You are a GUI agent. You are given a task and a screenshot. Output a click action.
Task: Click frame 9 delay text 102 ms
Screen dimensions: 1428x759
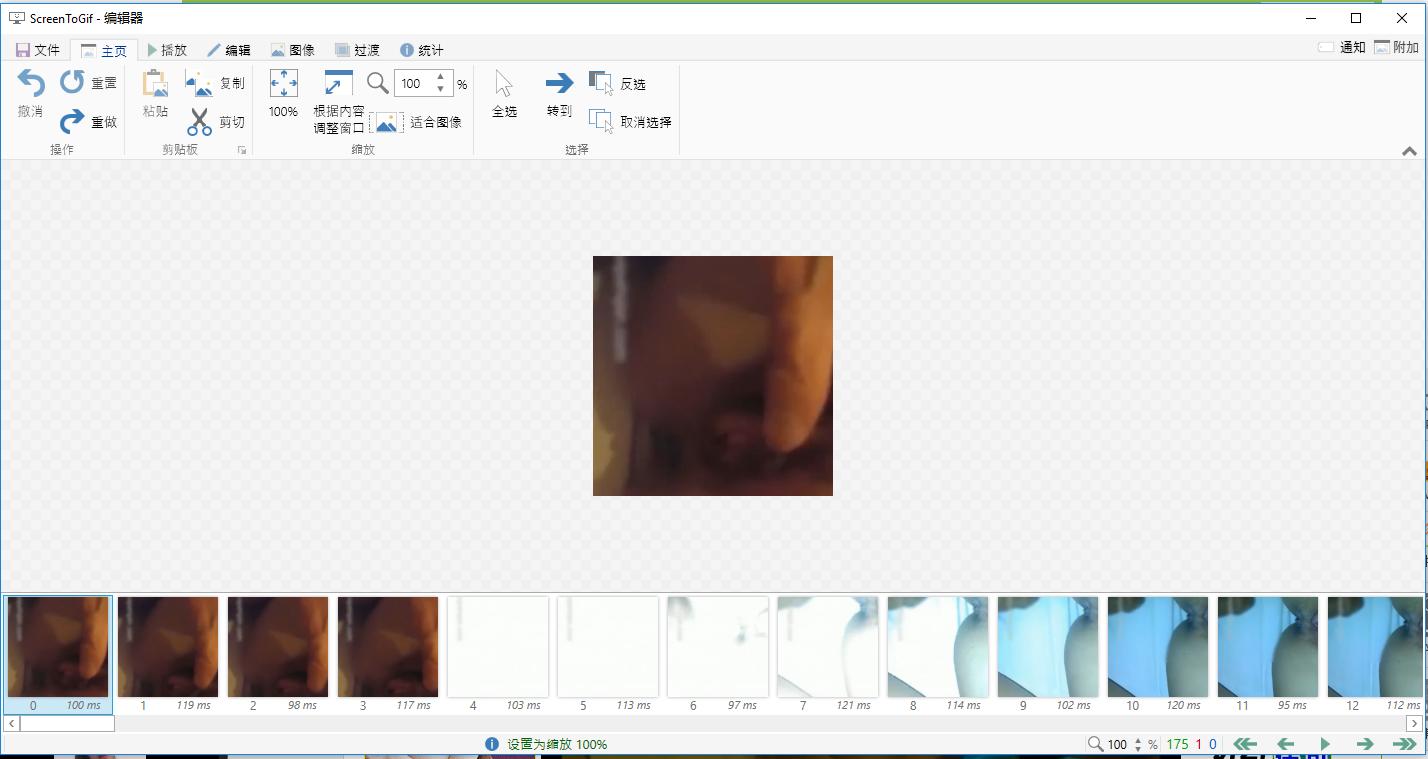[1074, 705]
